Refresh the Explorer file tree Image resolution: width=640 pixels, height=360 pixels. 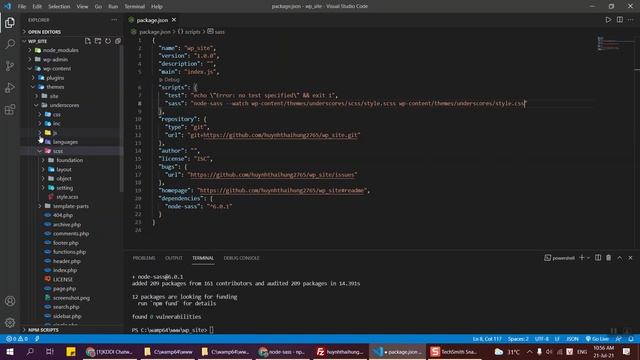108,41
